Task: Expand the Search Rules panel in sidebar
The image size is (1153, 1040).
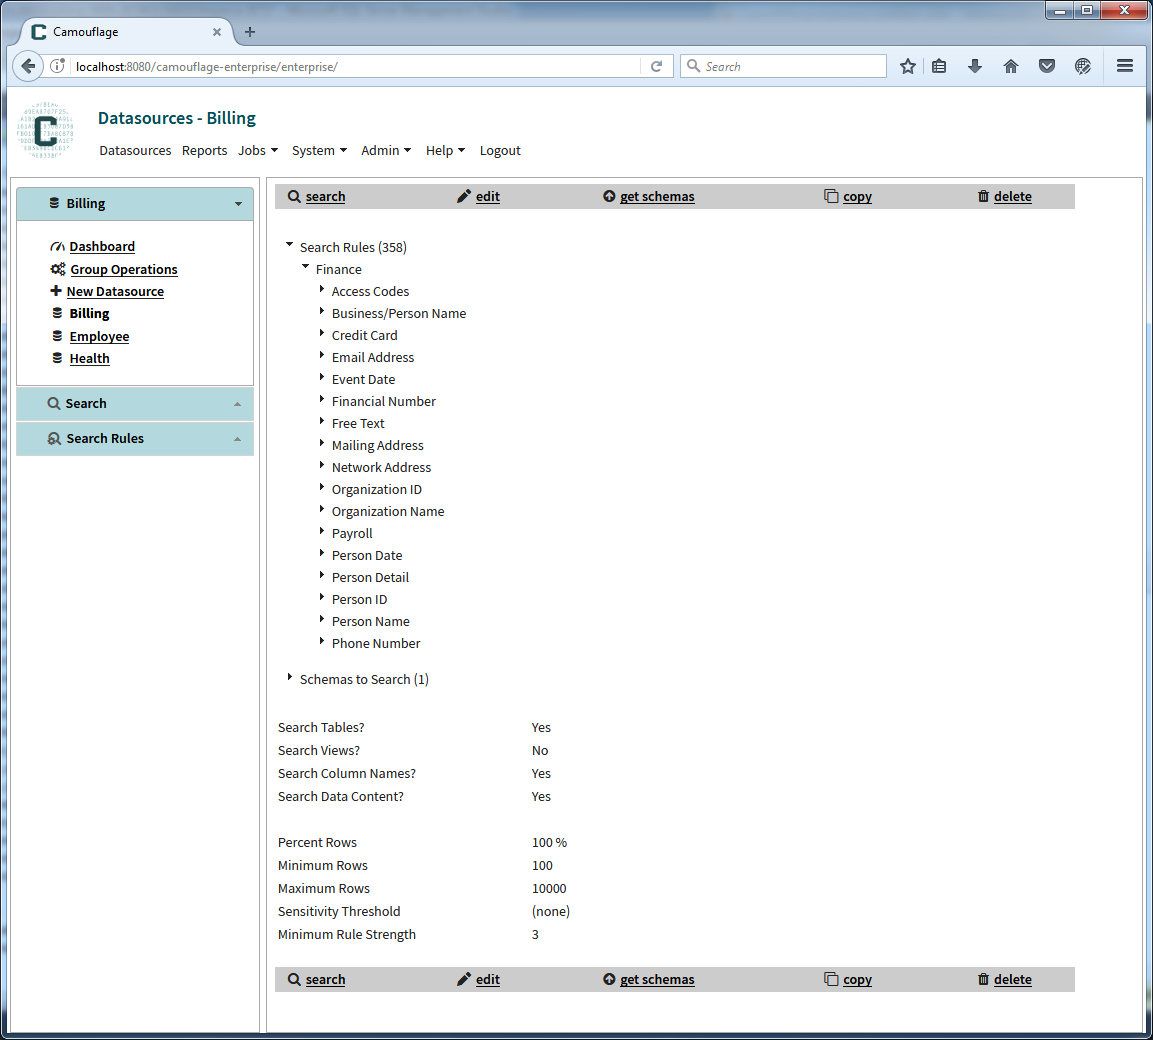Action: tap(238, 438)
